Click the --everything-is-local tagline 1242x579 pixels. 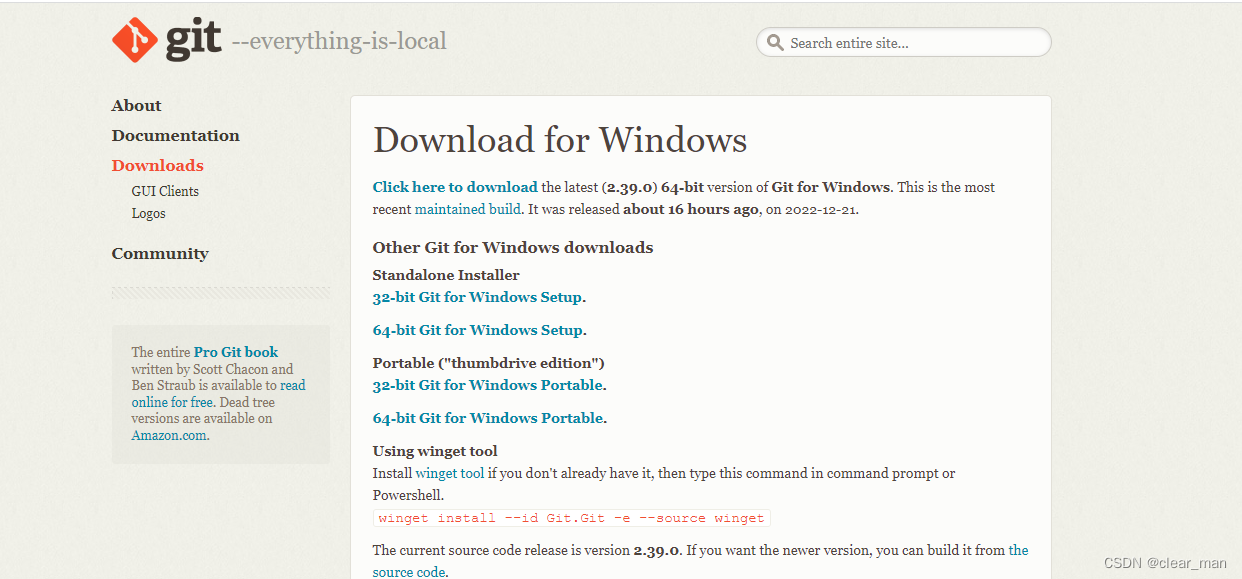339,42
